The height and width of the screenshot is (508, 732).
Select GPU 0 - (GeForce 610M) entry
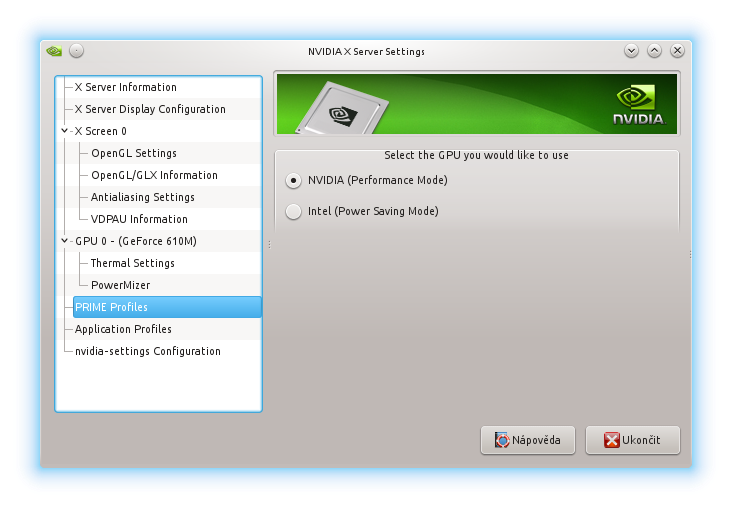(136, 241)
